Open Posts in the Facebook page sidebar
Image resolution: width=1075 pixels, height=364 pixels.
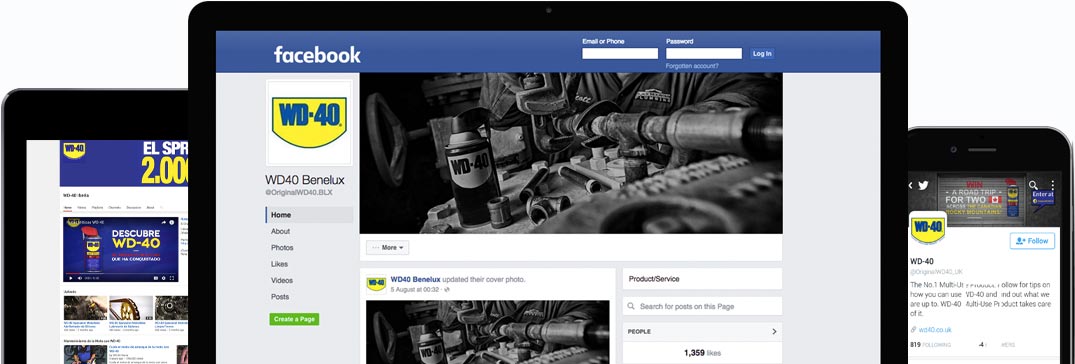280,297
